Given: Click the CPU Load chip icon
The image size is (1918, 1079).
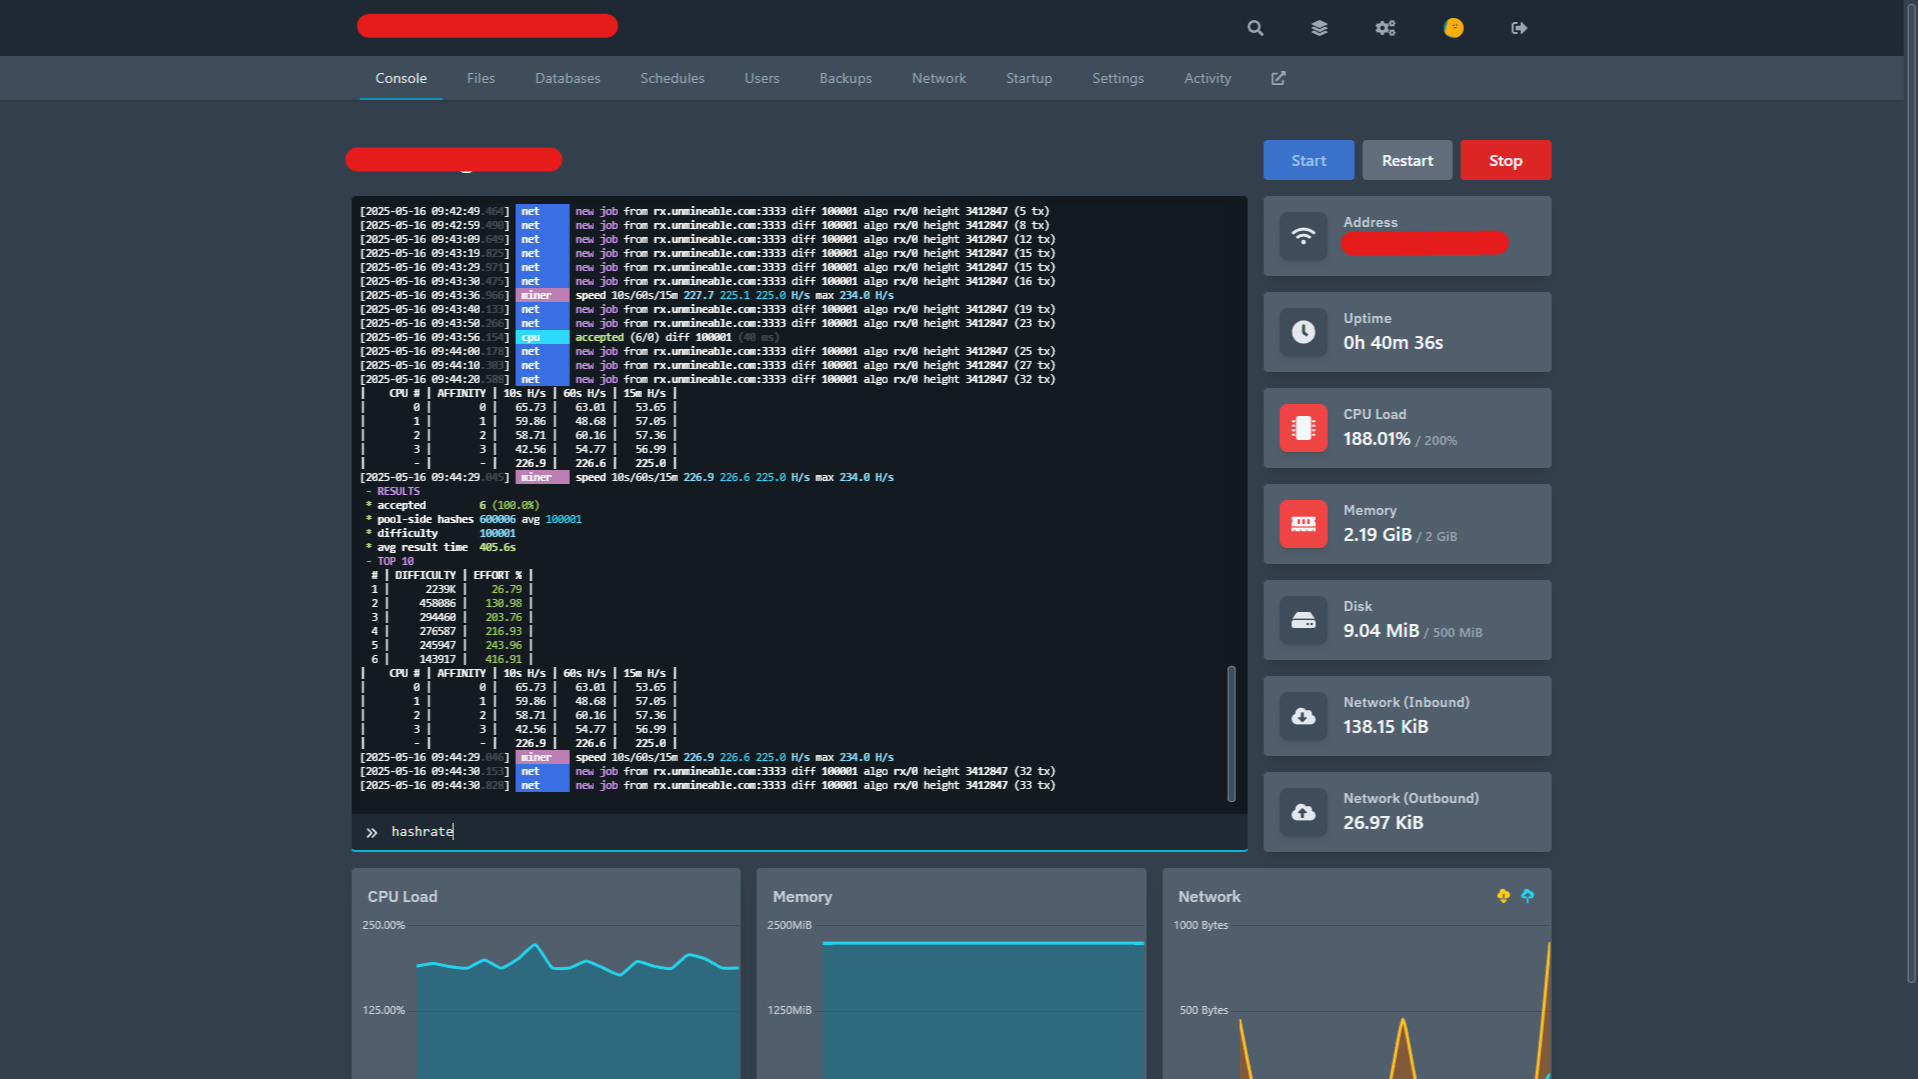Looking at the screenshot, I should pyautogui.click(x=1303, y=428).
